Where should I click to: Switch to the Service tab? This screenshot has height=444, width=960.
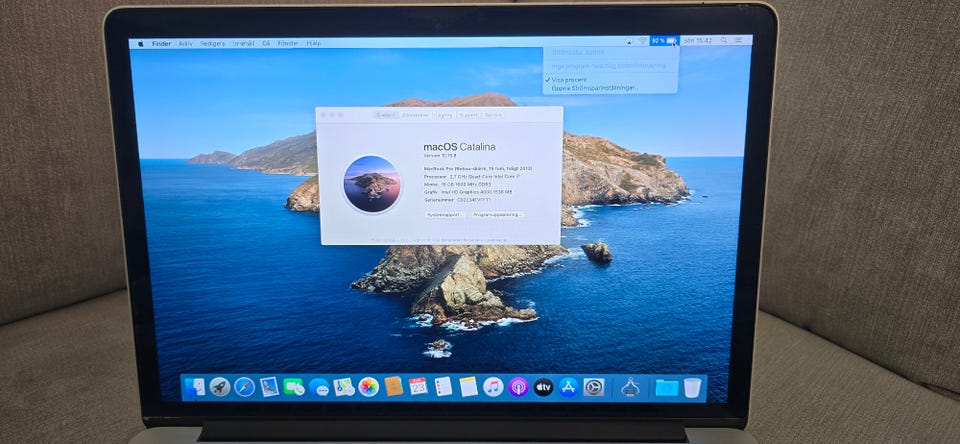pos(492,115)
